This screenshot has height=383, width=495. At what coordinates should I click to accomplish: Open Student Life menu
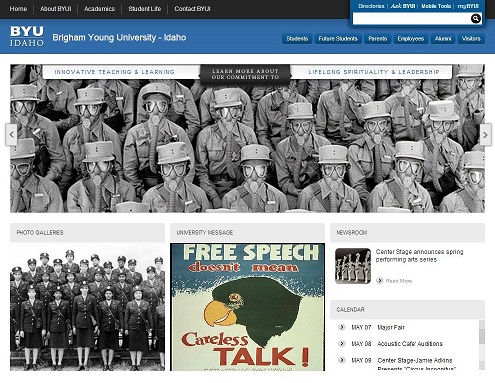145,9
